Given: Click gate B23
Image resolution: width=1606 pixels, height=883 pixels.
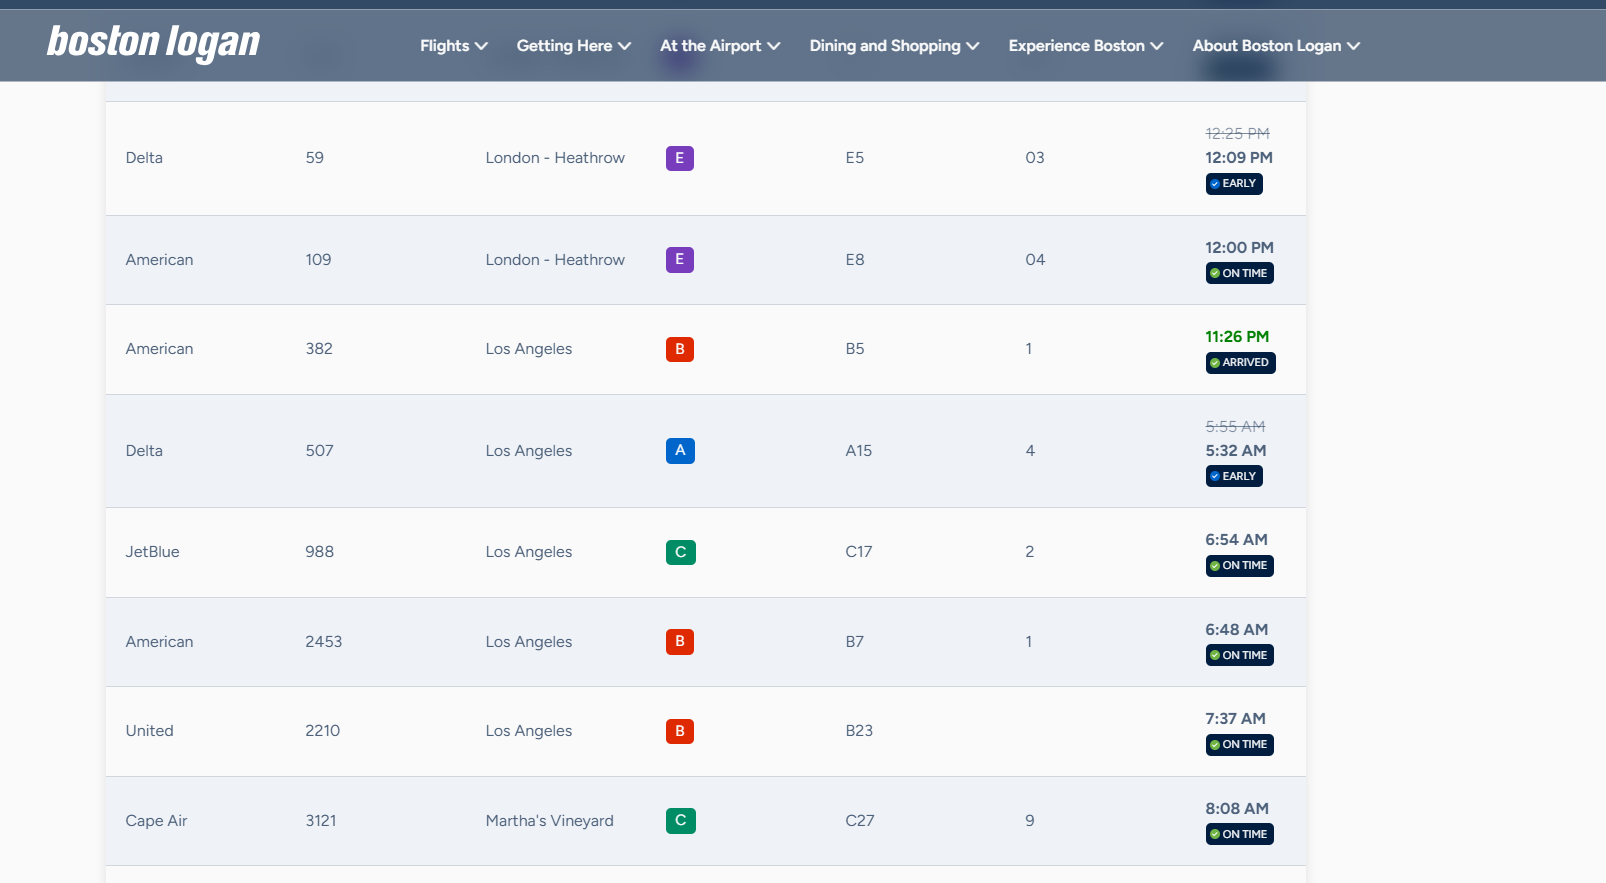Looking at the screenshot, I should click(859, 731).
